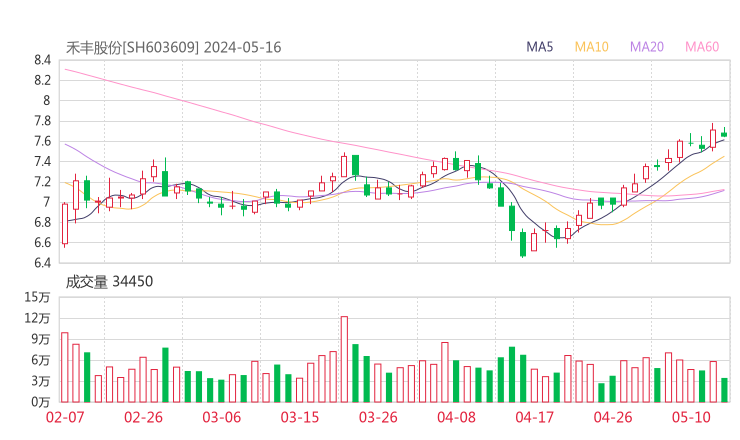
Task: Click the MA5 legend label
Action: click(539, 47)
